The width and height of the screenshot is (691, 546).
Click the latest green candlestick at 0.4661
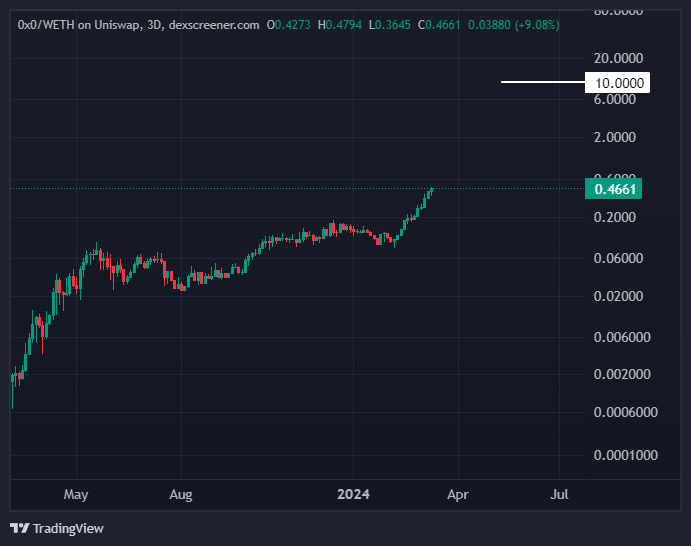coord(431,190)
